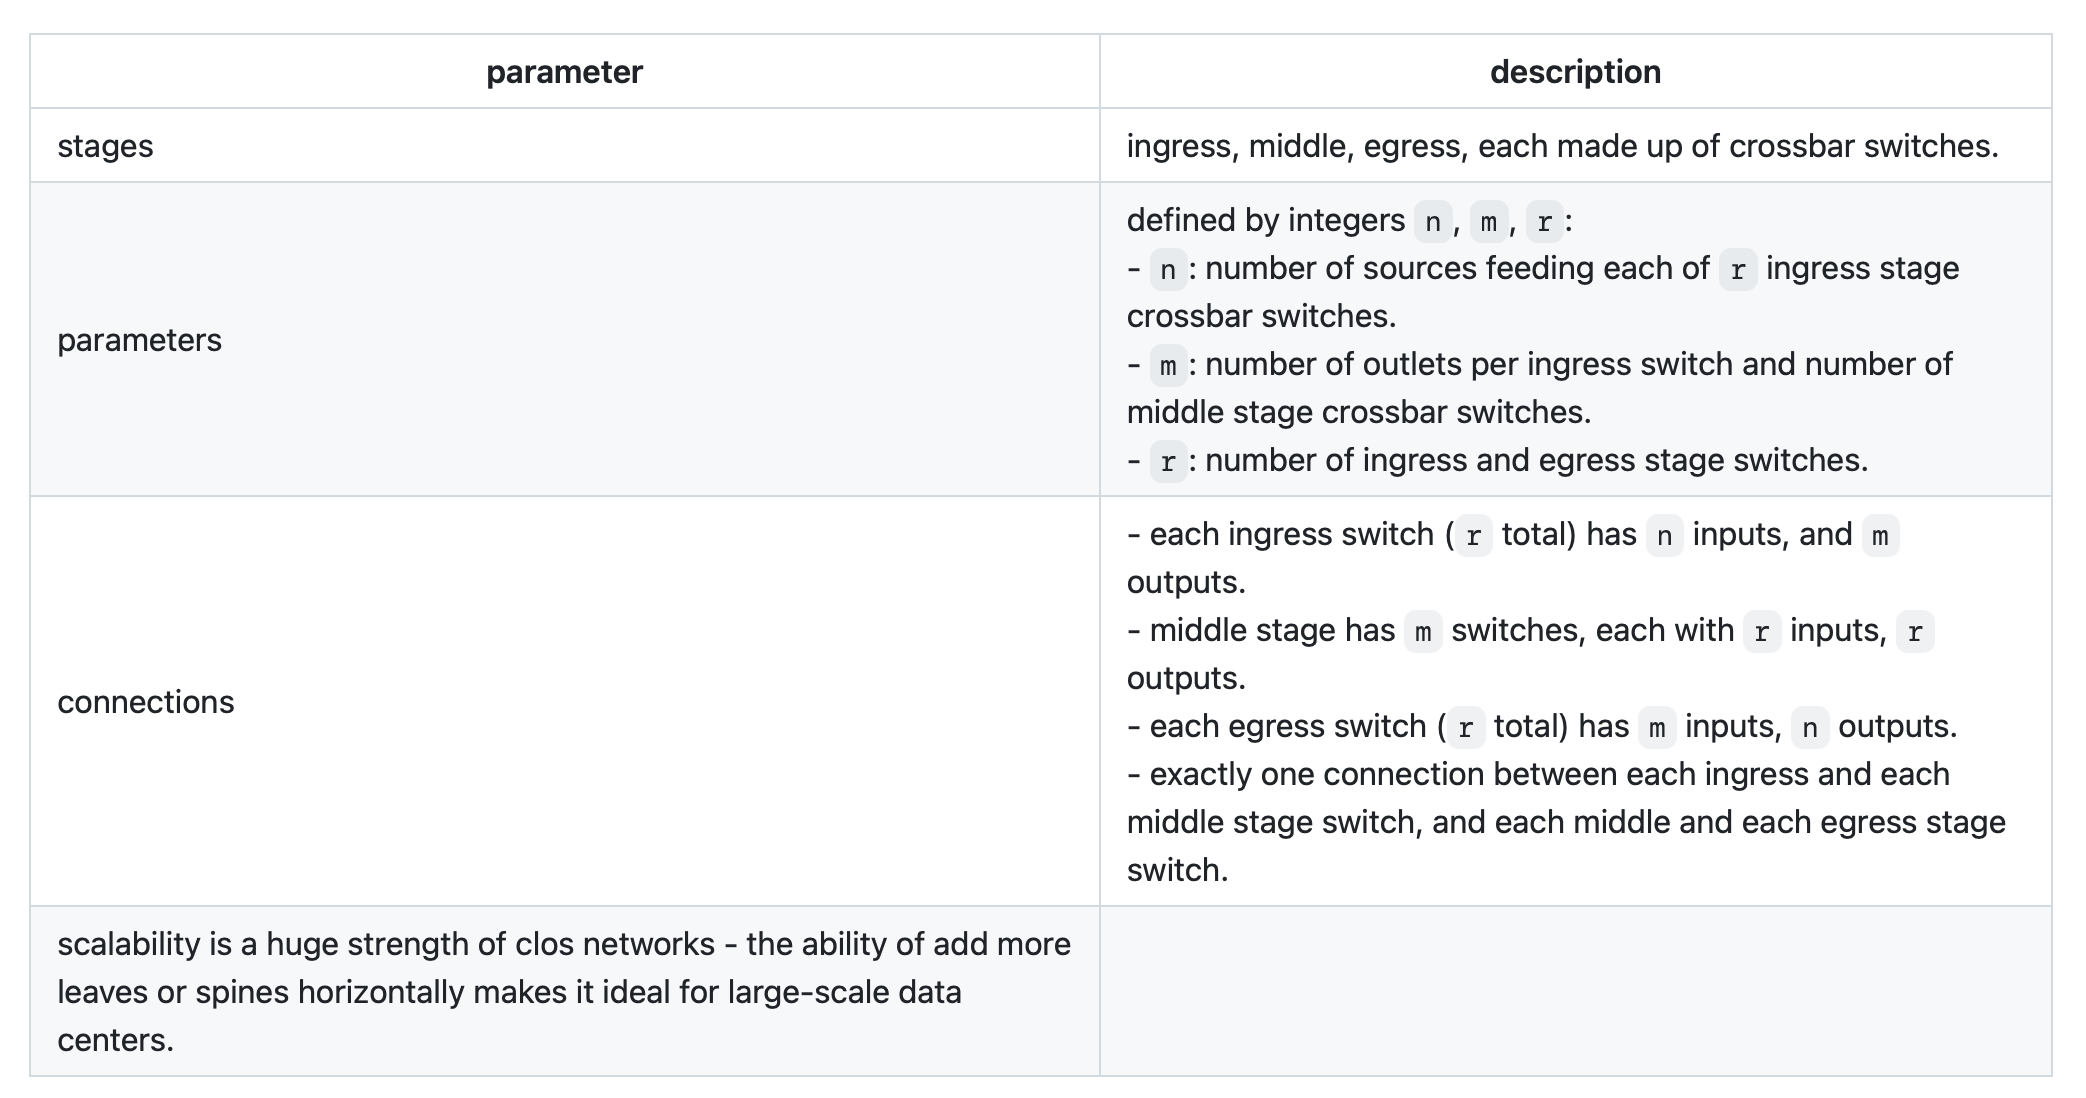The height and width of the screenshot is (1098, 2086).
Task: Select the 'stages' row label cell
Action: (565, 146)
